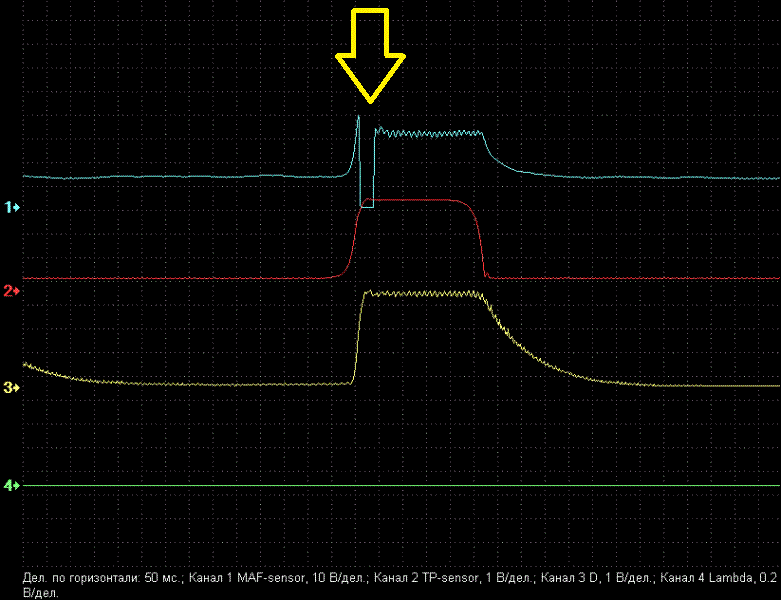Click the yellow trace steep rising edge

coord(358,340)
